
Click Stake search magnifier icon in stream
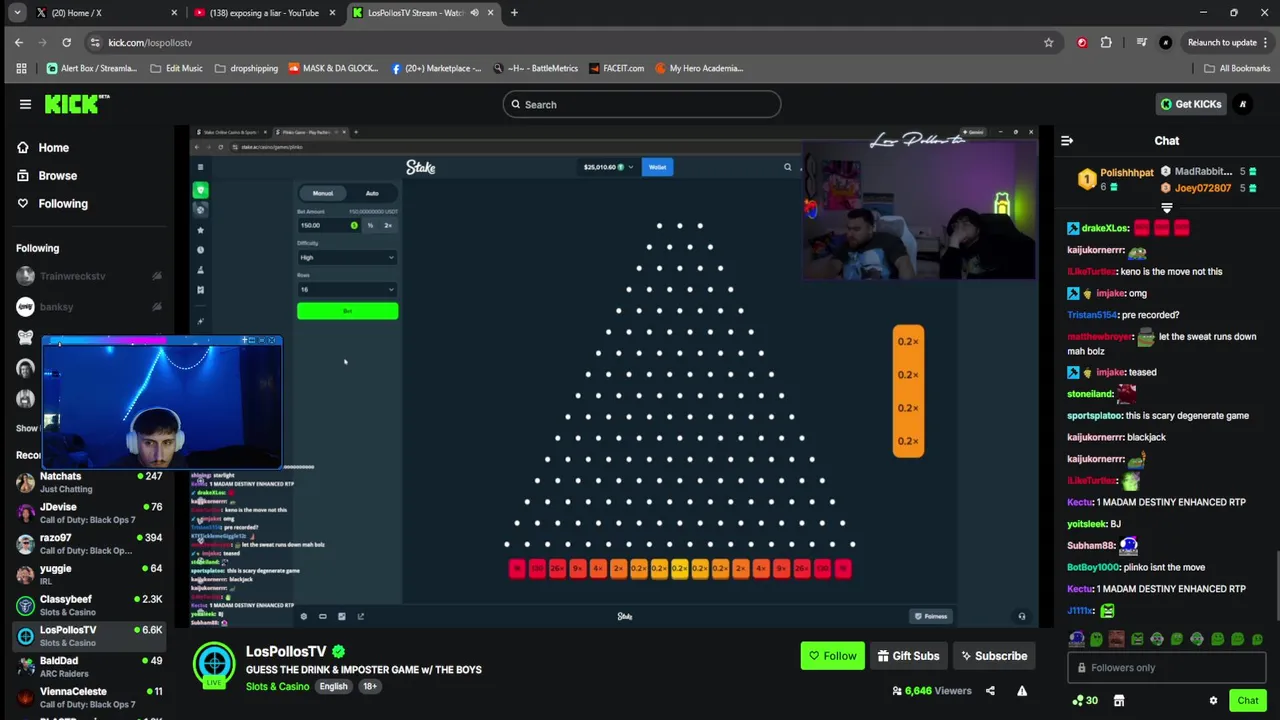click(787, 167)
